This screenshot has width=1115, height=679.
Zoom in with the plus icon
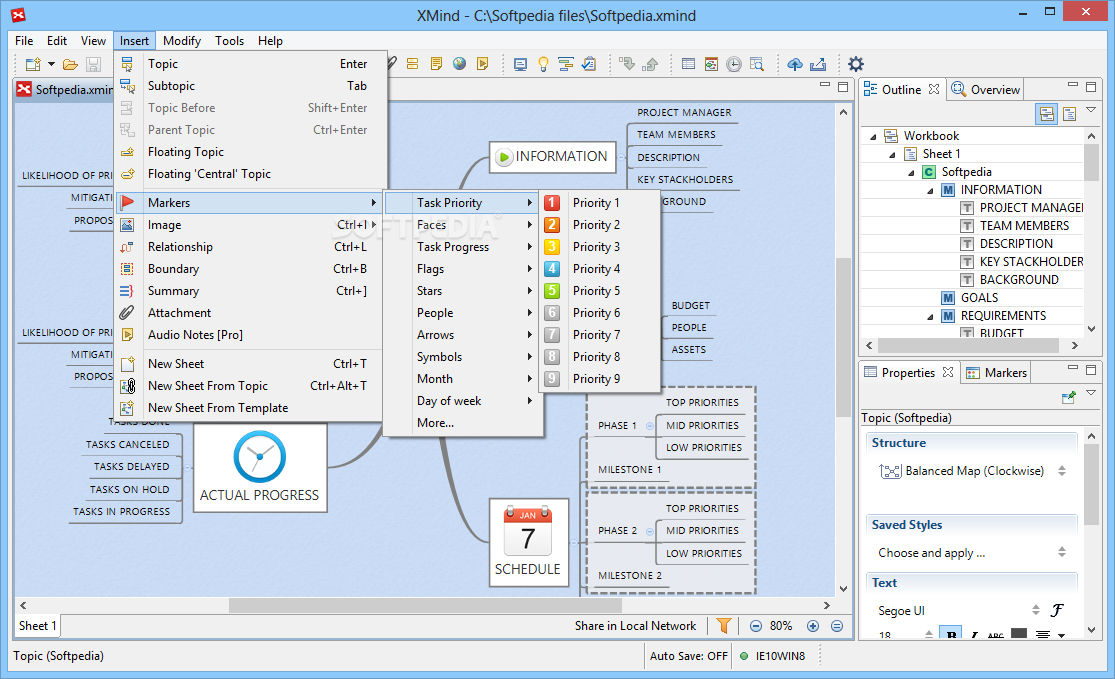[813, 626]
